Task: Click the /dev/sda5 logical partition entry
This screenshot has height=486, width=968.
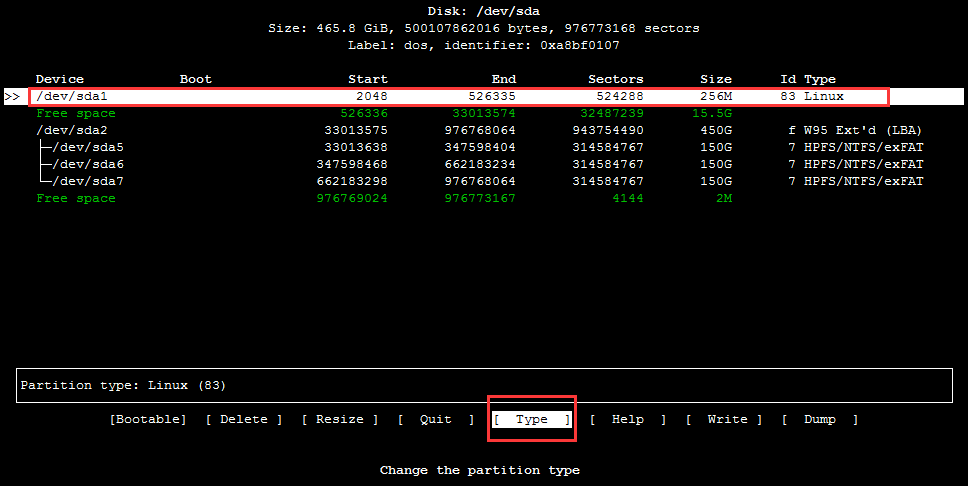Action: (x=88, y=148)
